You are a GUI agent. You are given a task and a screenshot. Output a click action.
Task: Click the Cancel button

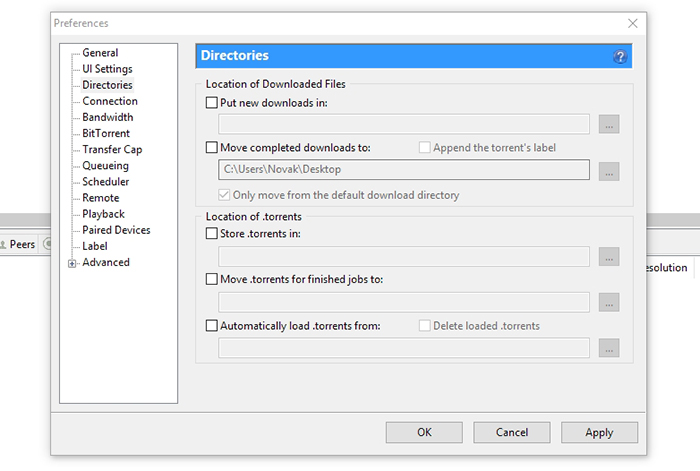512,433
